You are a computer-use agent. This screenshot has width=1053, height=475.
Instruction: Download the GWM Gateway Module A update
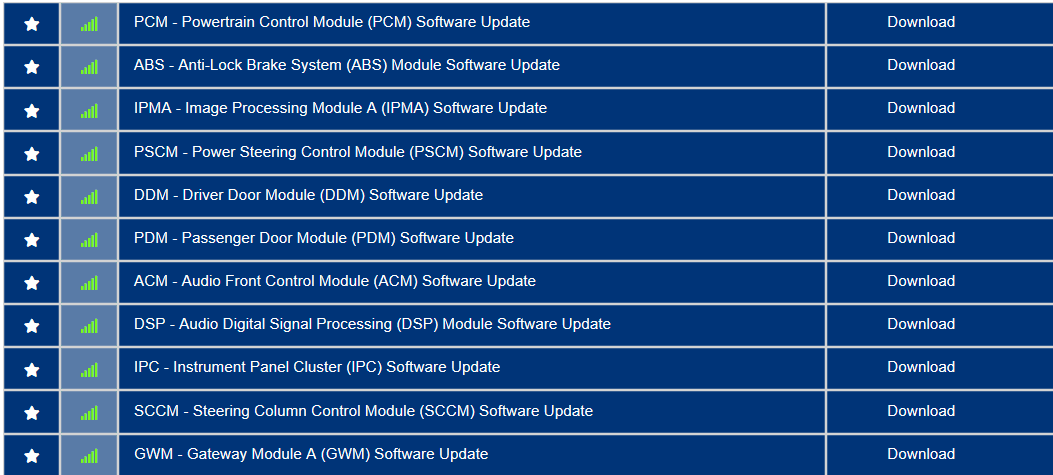(920, 454)
